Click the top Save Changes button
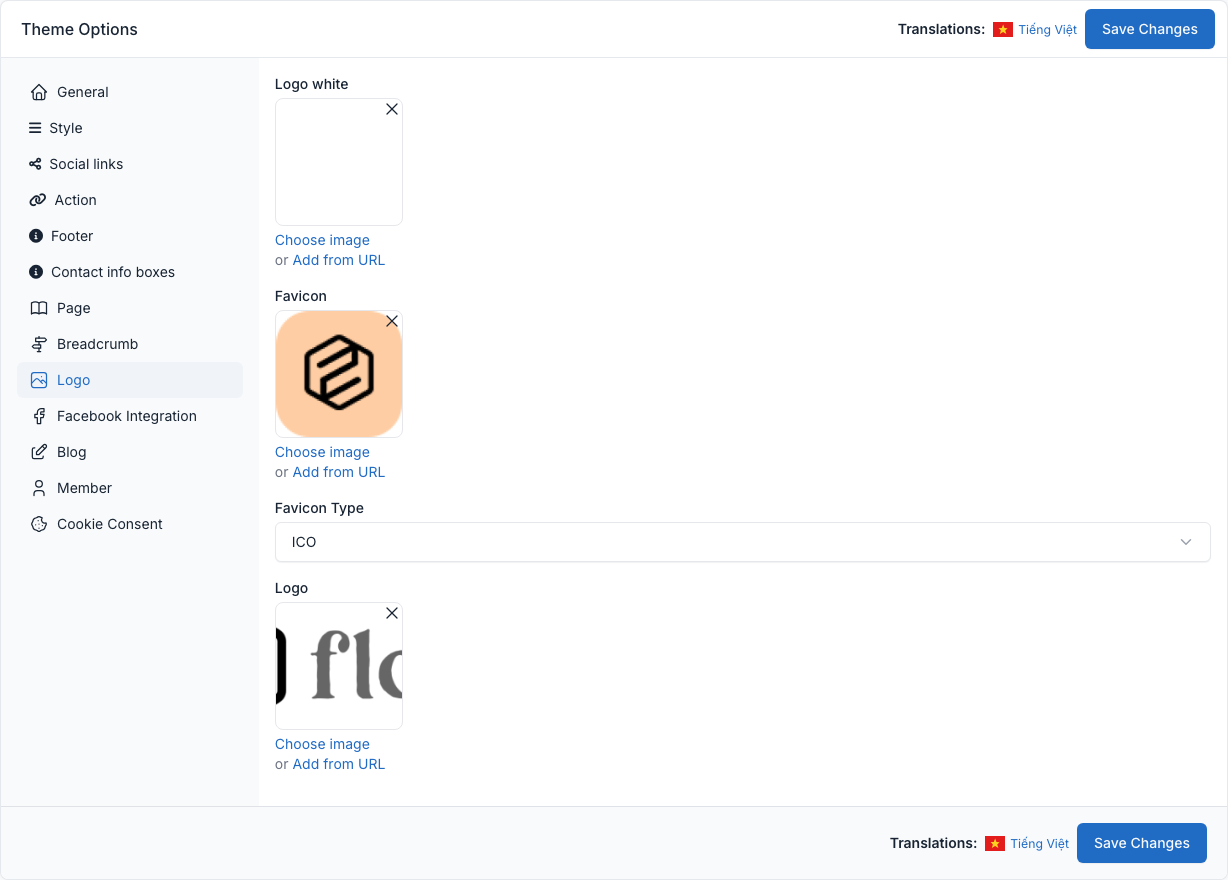 click(x=1150, y=29)
